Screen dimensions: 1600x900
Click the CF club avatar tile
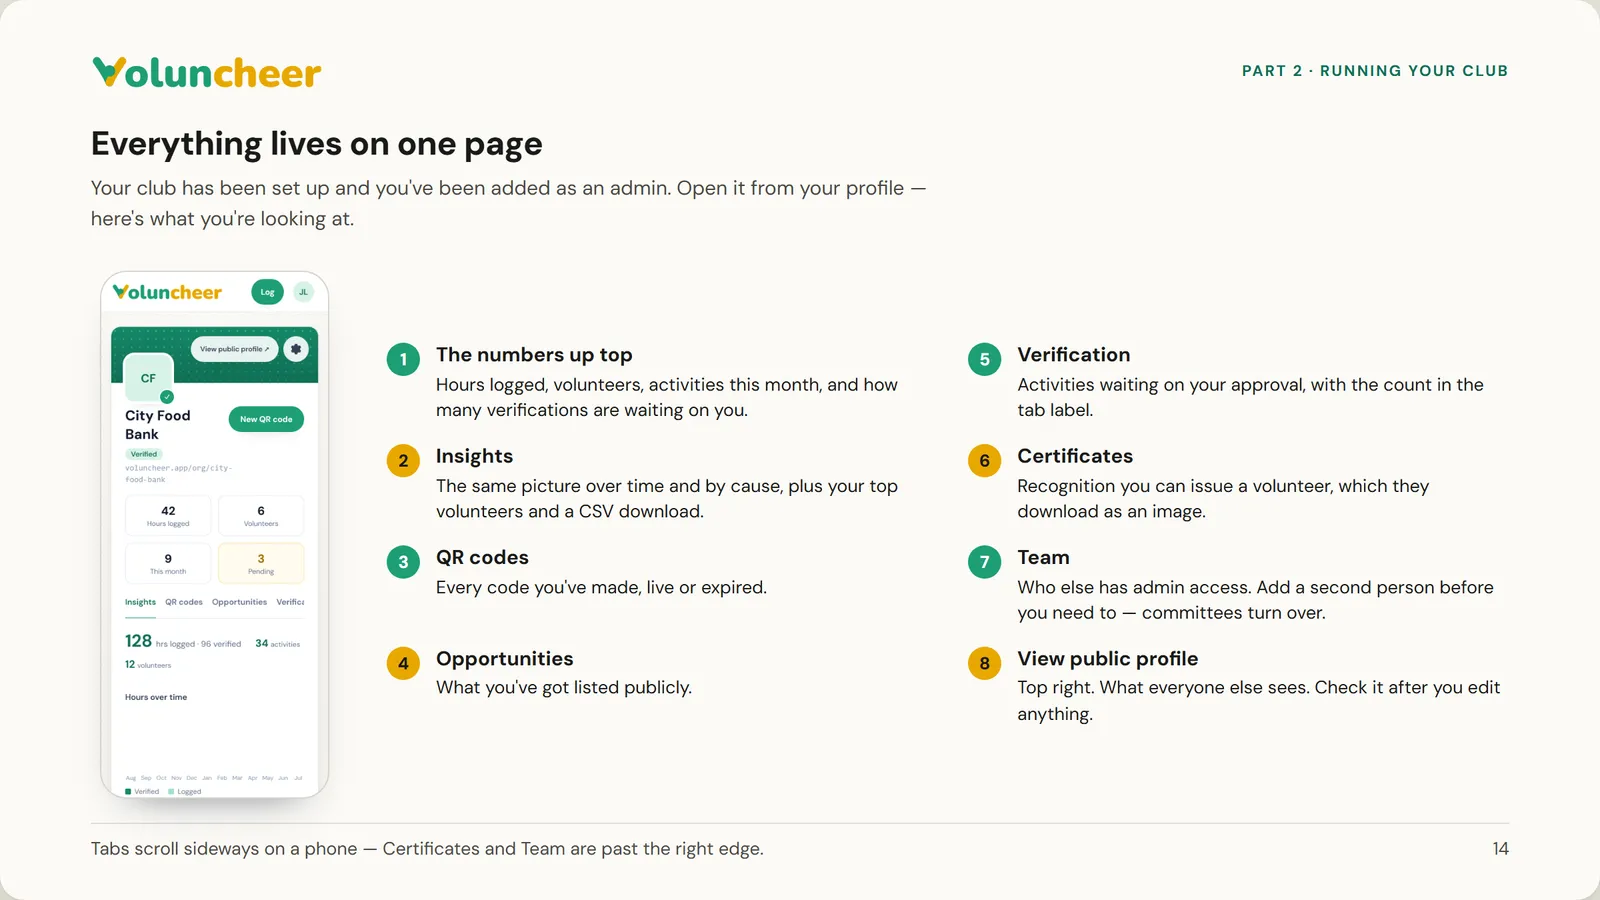(x=148, y=378)
